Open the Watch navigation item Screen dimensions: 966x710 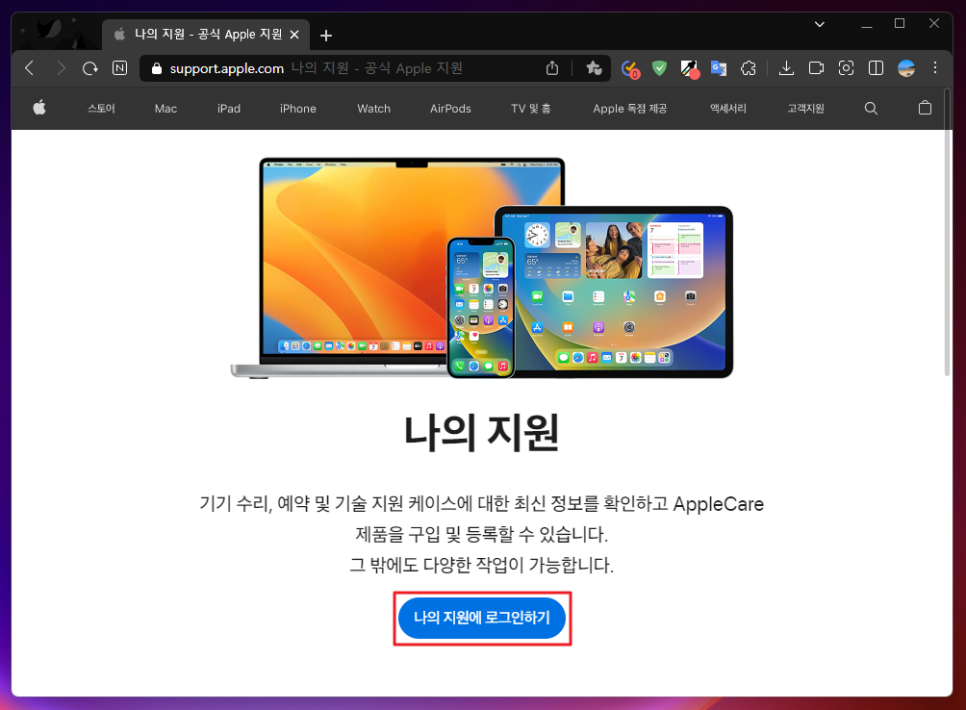[374, 108]
